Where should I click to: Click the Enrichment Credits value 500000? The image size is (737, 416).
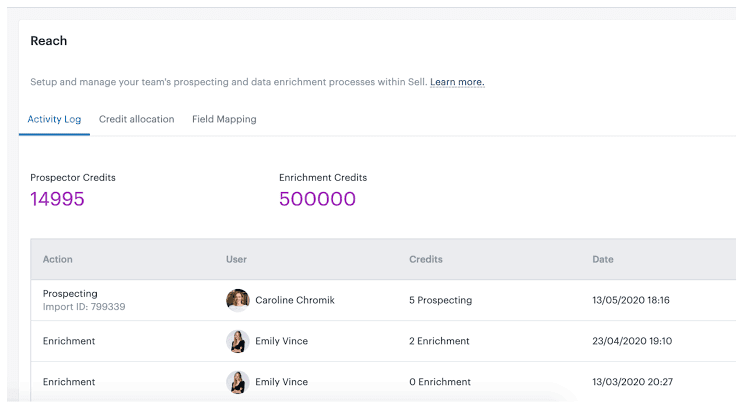[x=317, y=199]
